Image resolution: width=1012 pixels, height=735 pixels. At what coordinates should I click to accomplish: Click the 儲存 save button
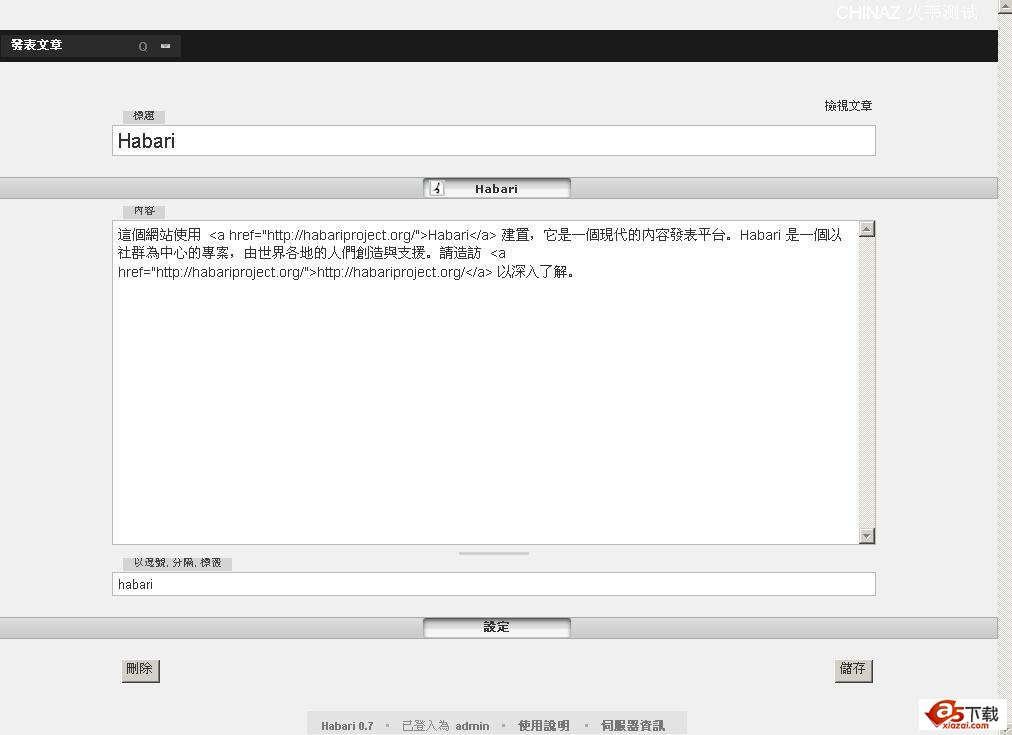853,670
